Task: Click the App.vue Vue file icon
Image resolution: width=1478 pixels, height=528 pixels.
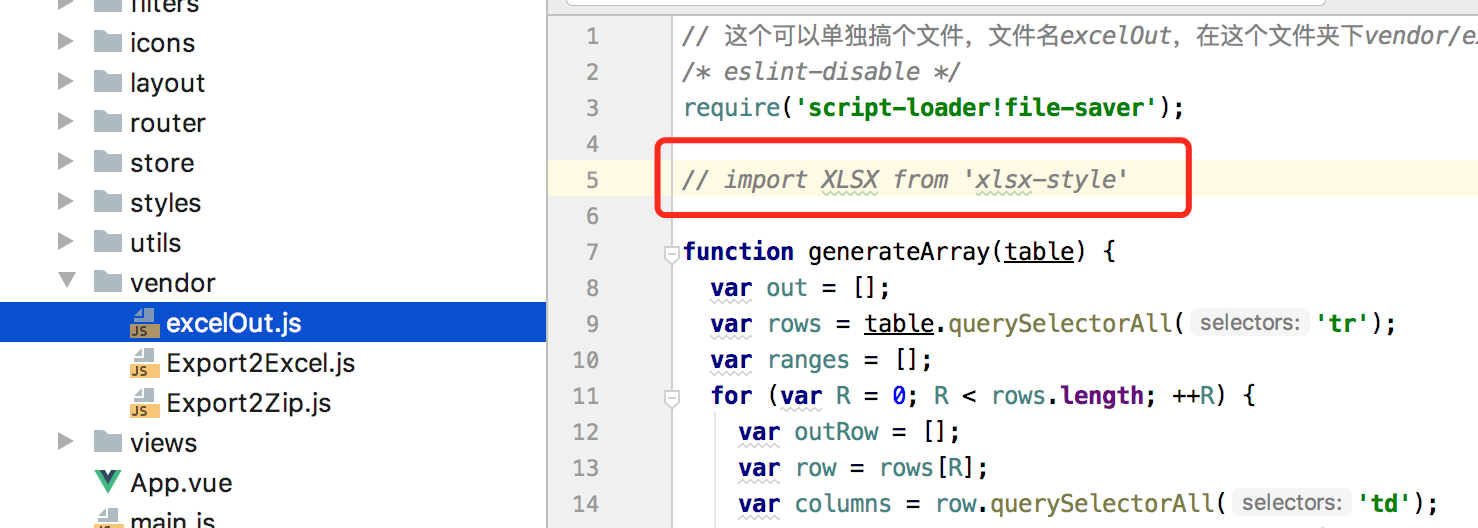Action: point(107,482)
